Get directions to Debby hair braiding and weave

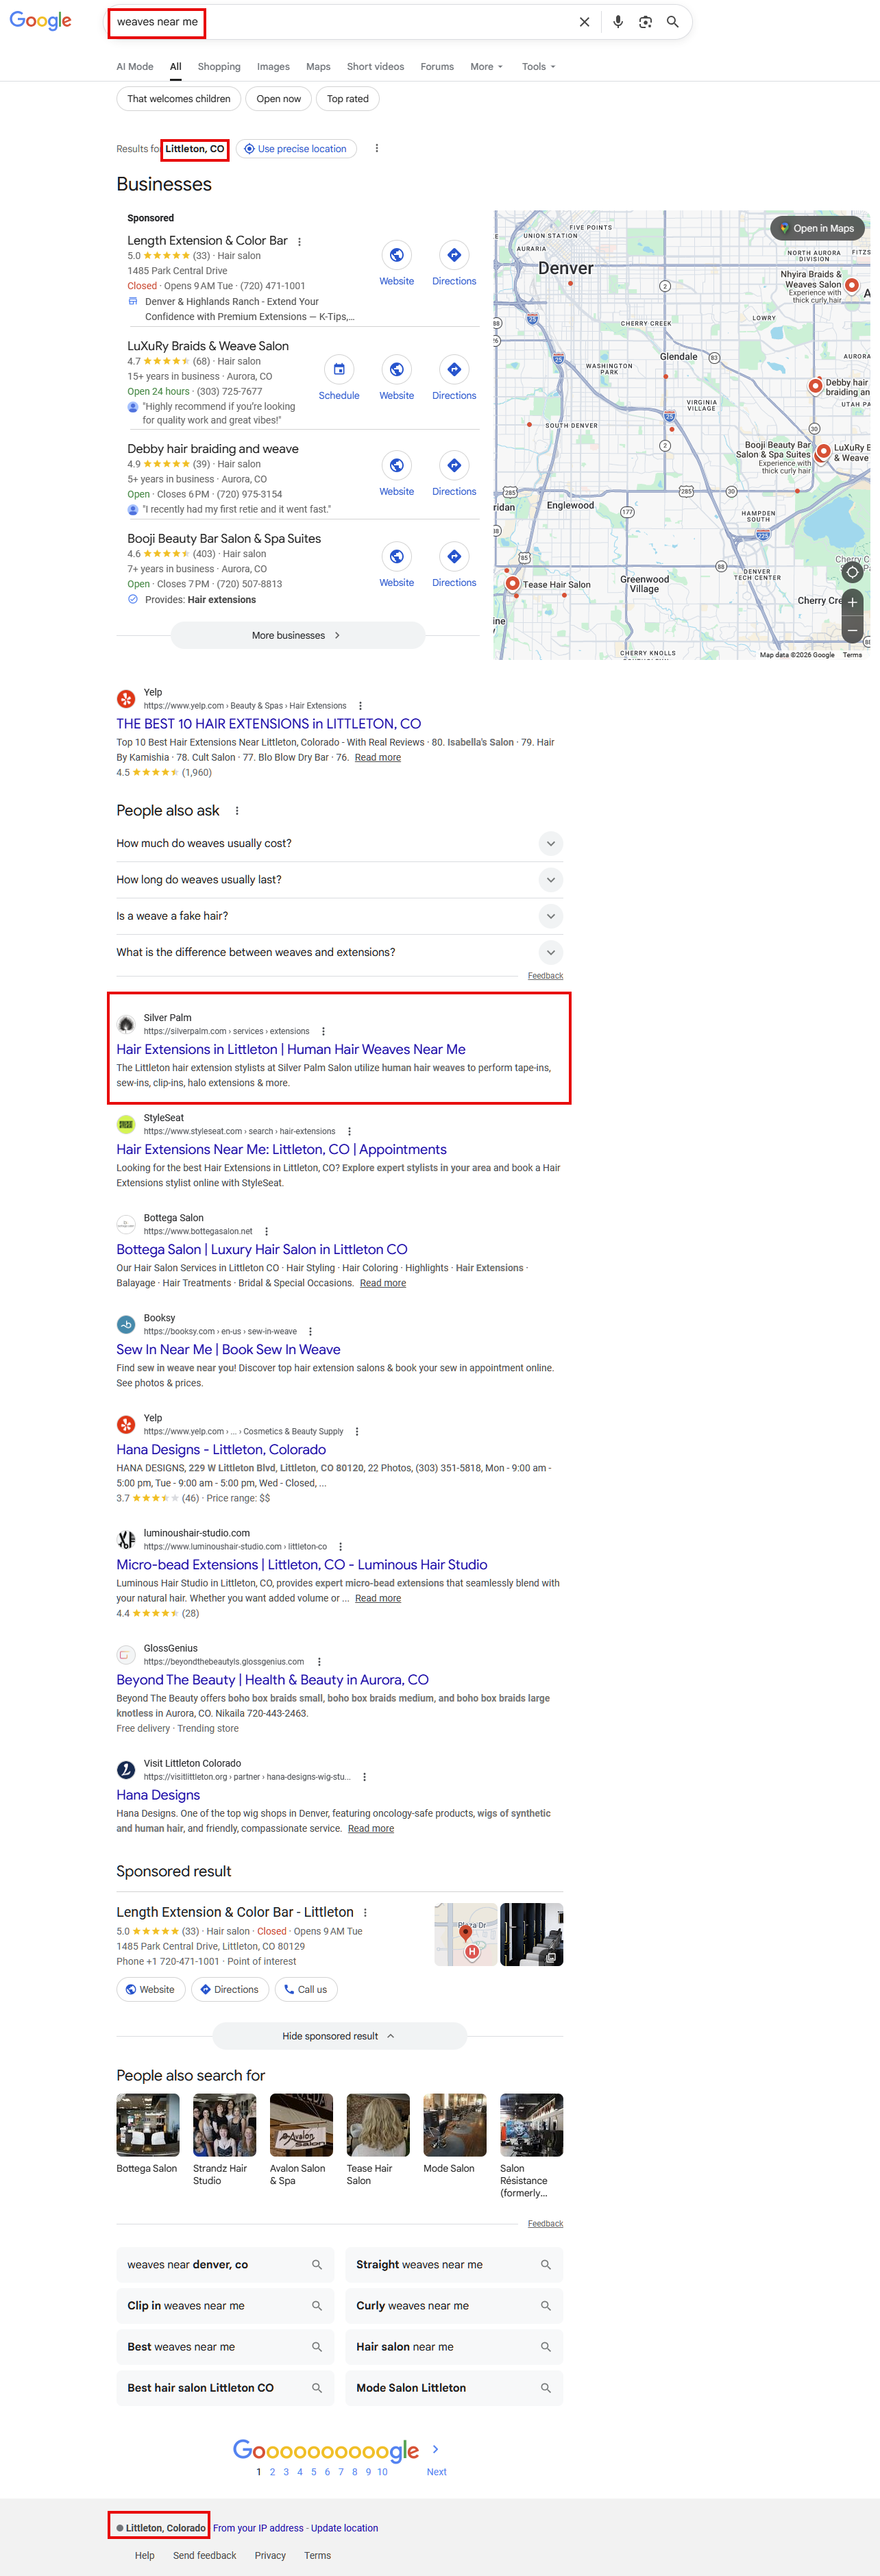pyautogui.click(x=454, y=465)
